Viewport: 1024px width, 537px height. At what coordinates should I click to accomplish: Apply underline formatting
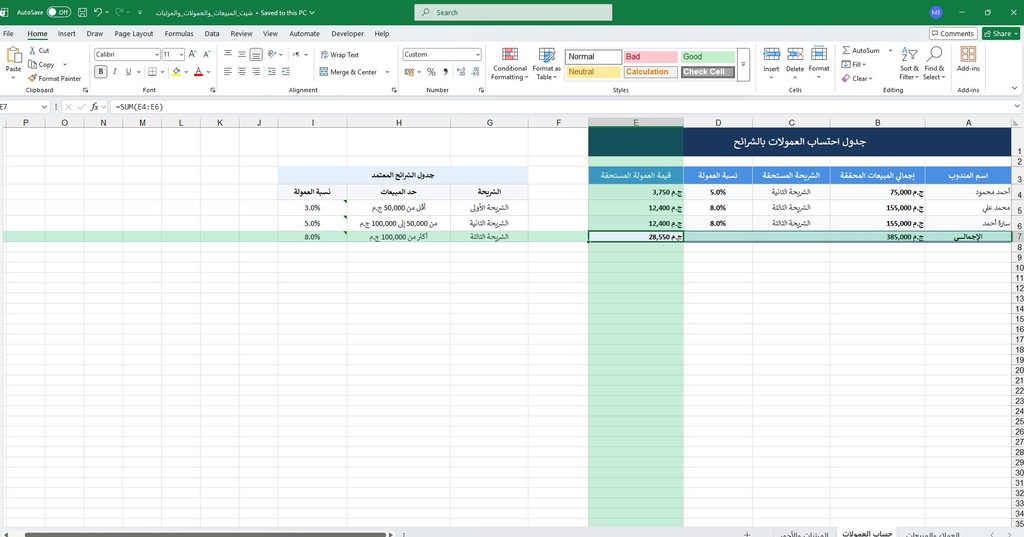128,72
